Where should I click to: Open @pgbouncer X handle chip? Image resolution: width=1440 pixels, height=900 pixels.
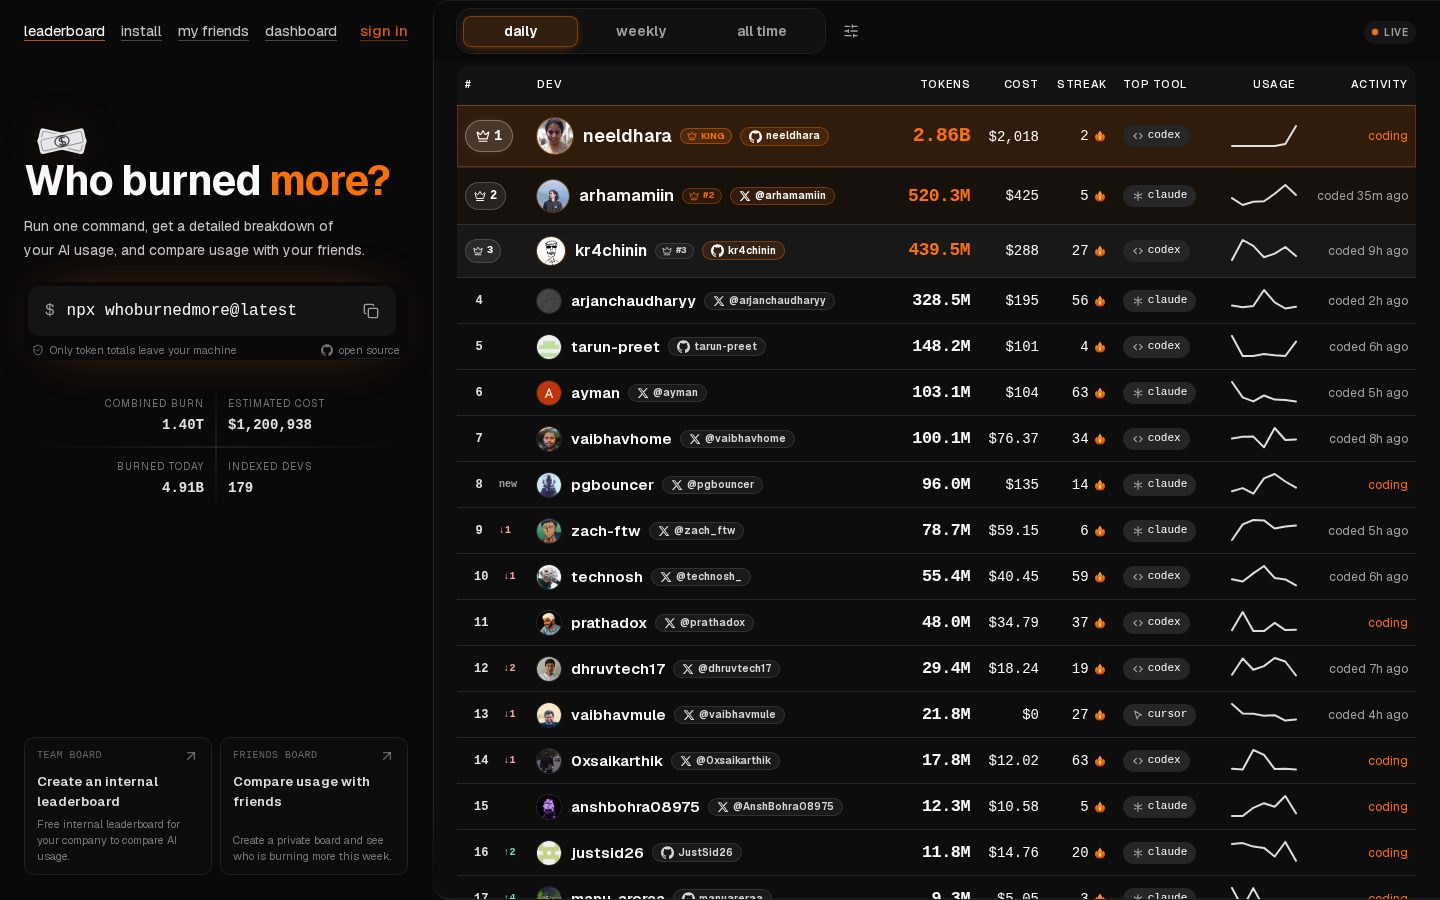click(x=712, y=485)
